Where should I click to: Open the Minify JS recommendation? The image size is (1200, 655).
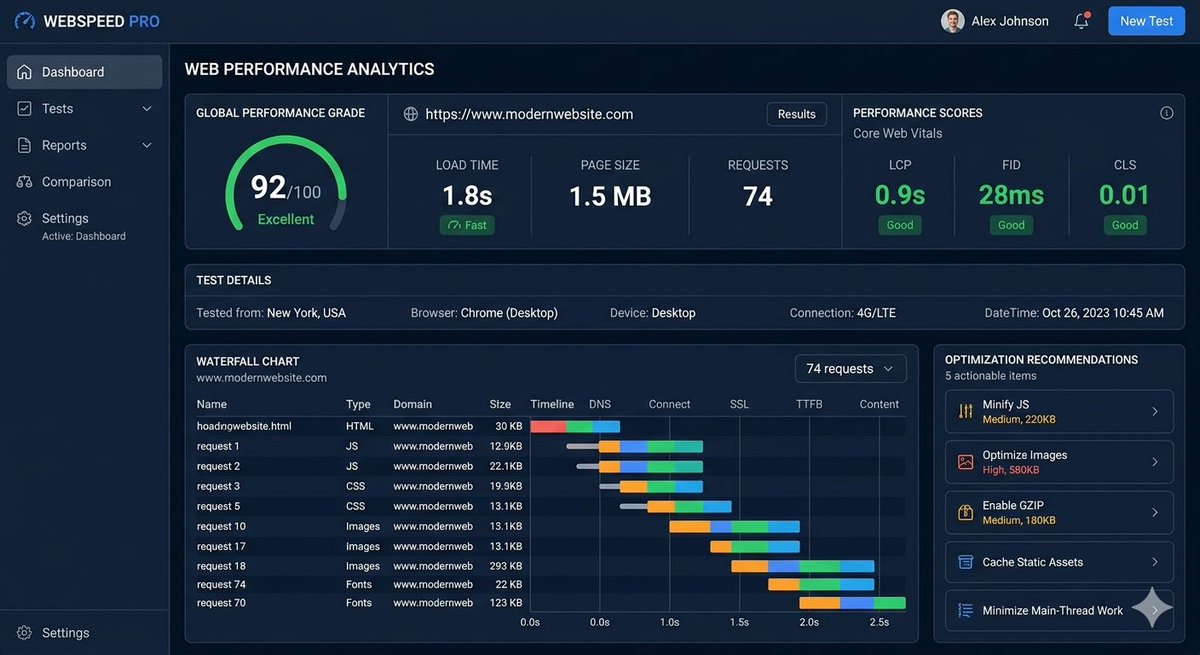pos(1059,411)
